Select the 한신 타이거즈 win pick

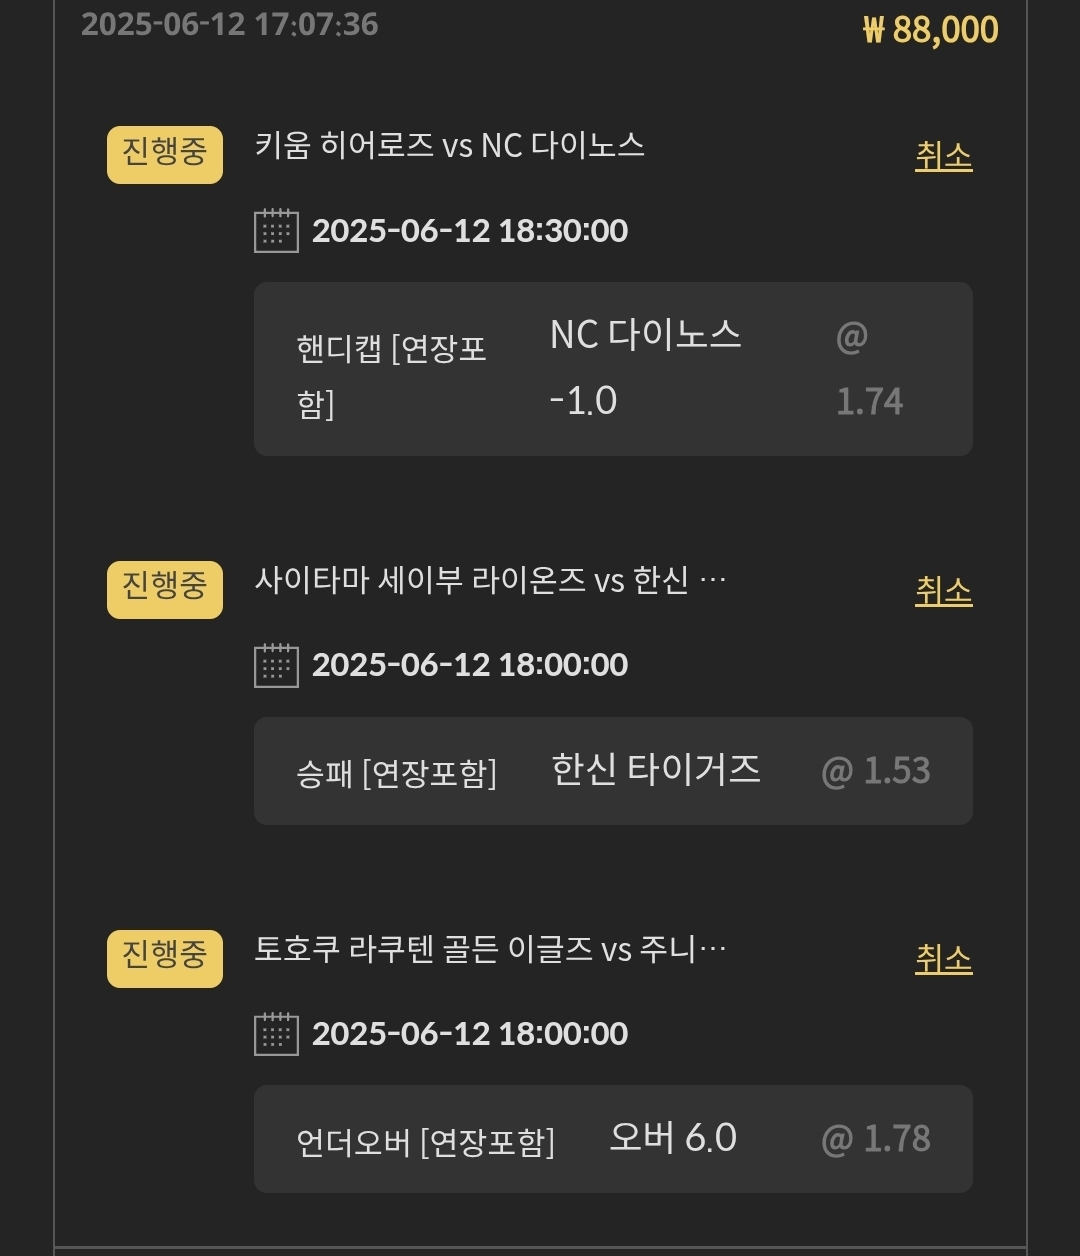pos(656,770)
